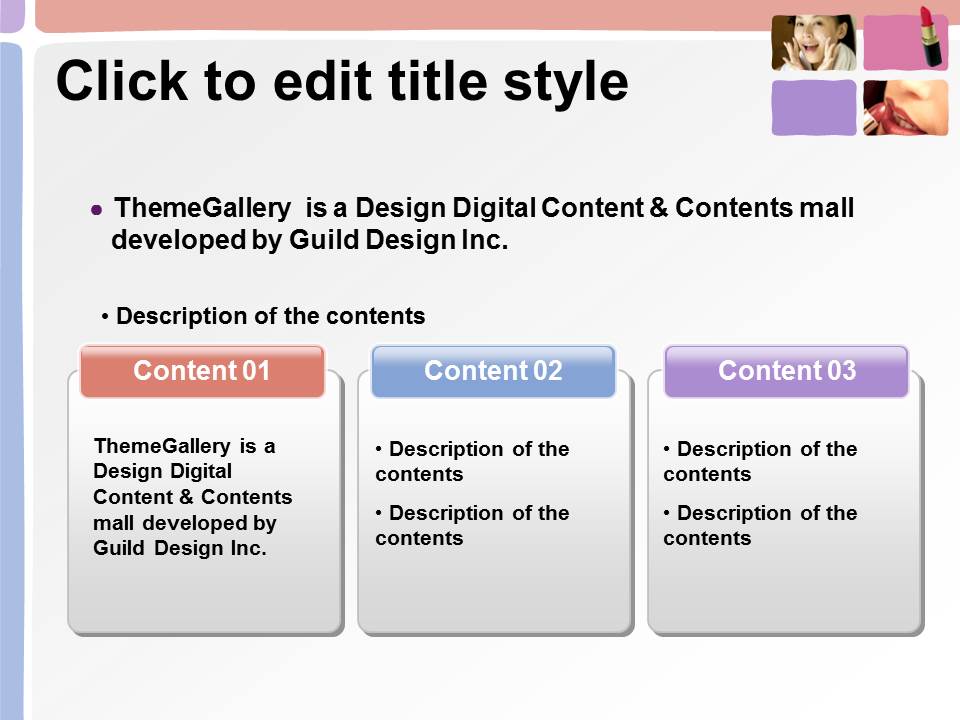
Task: Select the red lips close-up photo
Action: point(905,107)
